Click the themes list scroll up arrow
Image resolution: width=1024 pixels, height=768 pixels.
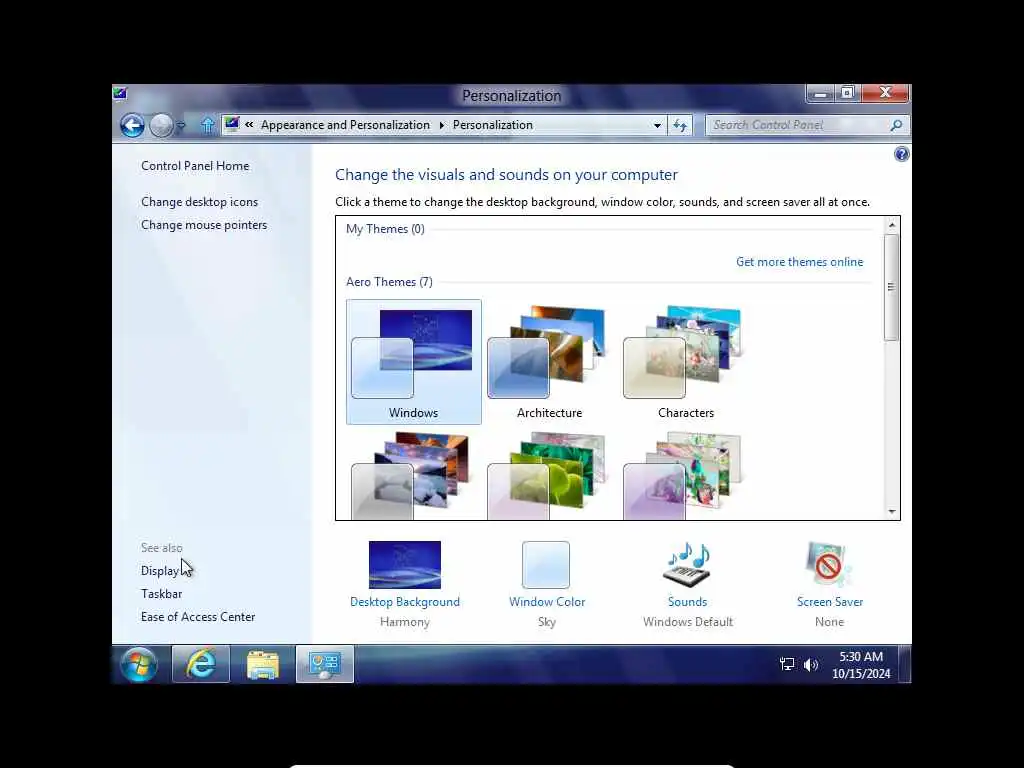(x=891, y=225)
